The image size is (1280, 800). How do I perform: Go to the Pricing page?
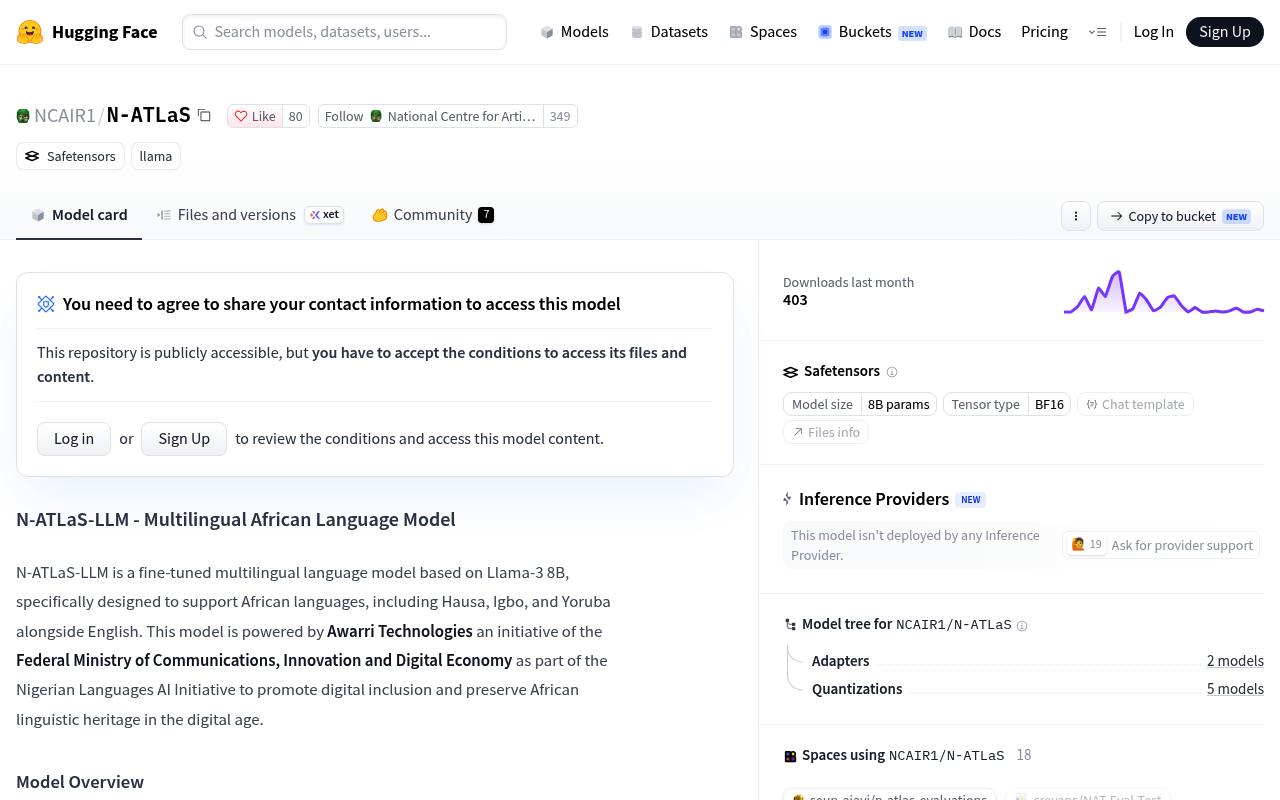click(1044, 32)
